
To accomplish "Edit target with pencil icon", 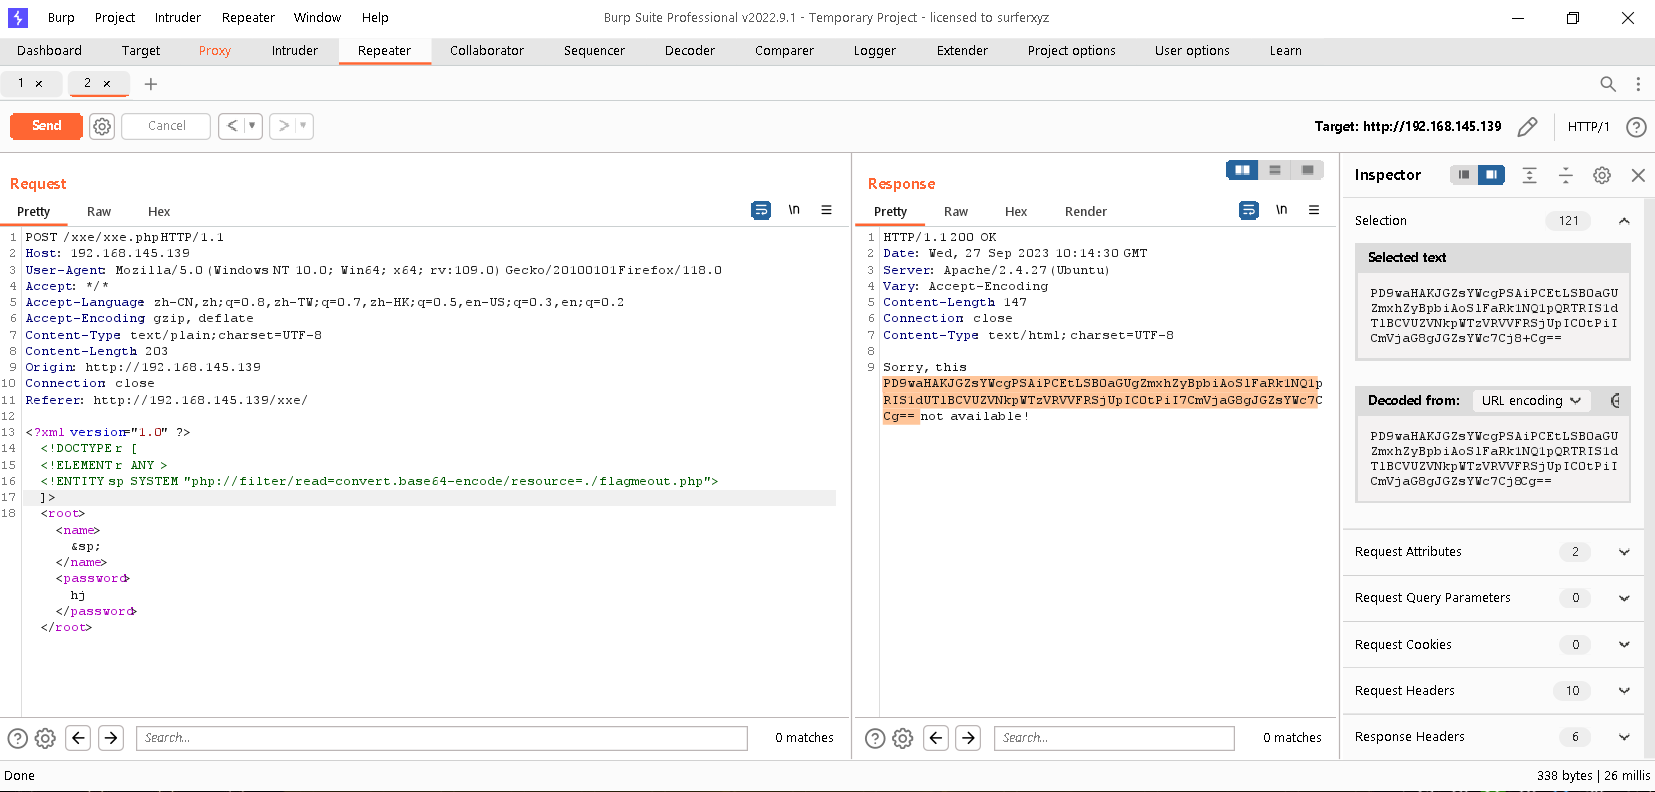I will (x=1527, y=127).
